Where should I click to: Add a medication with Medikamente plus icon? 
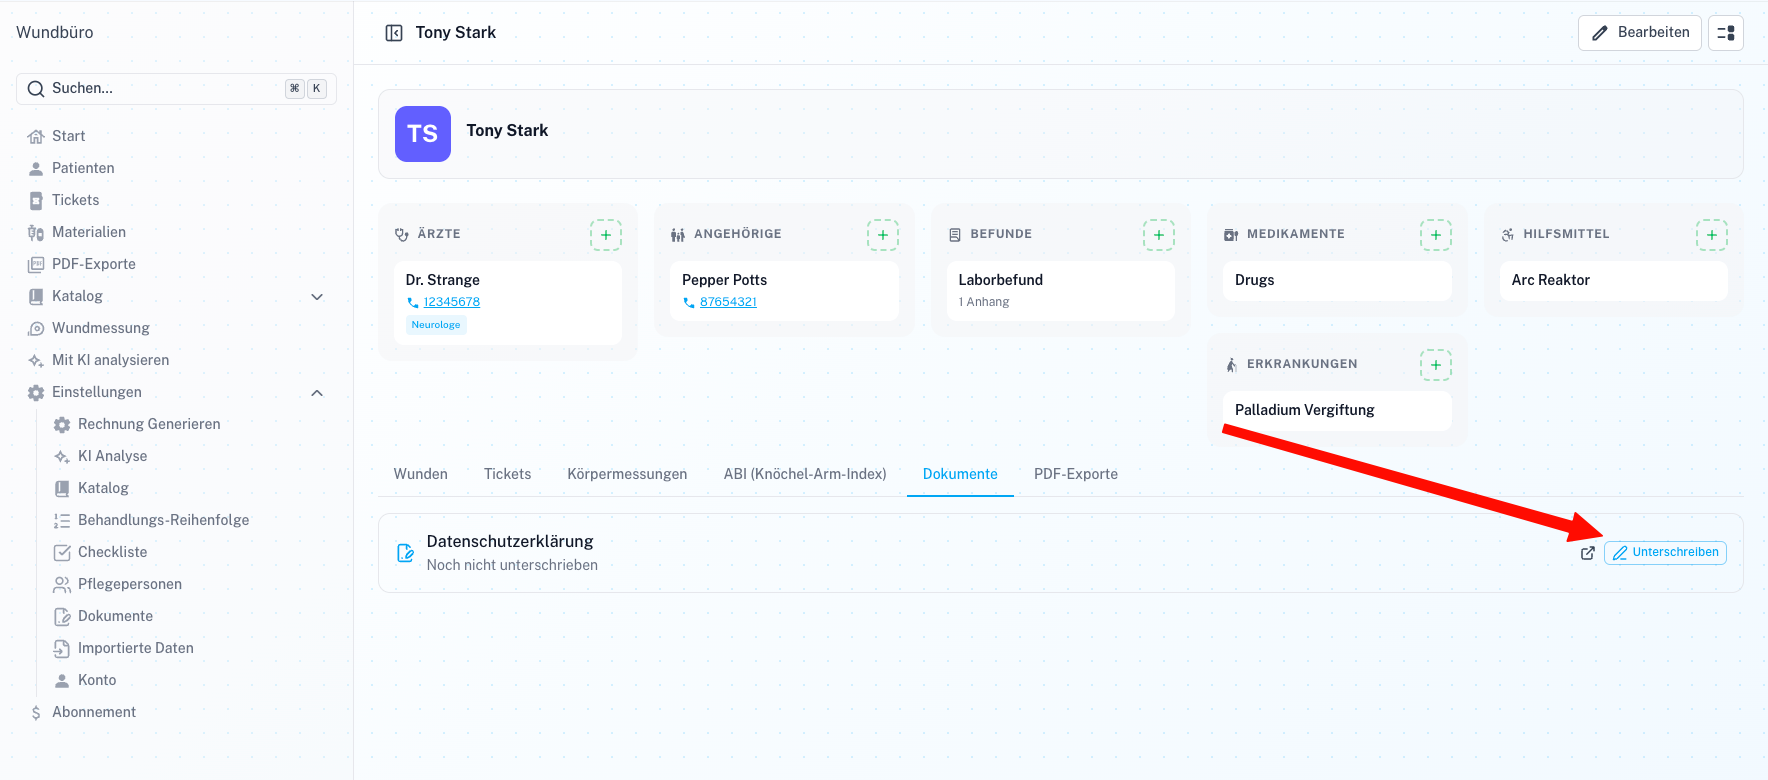[x=1436, y=235]
